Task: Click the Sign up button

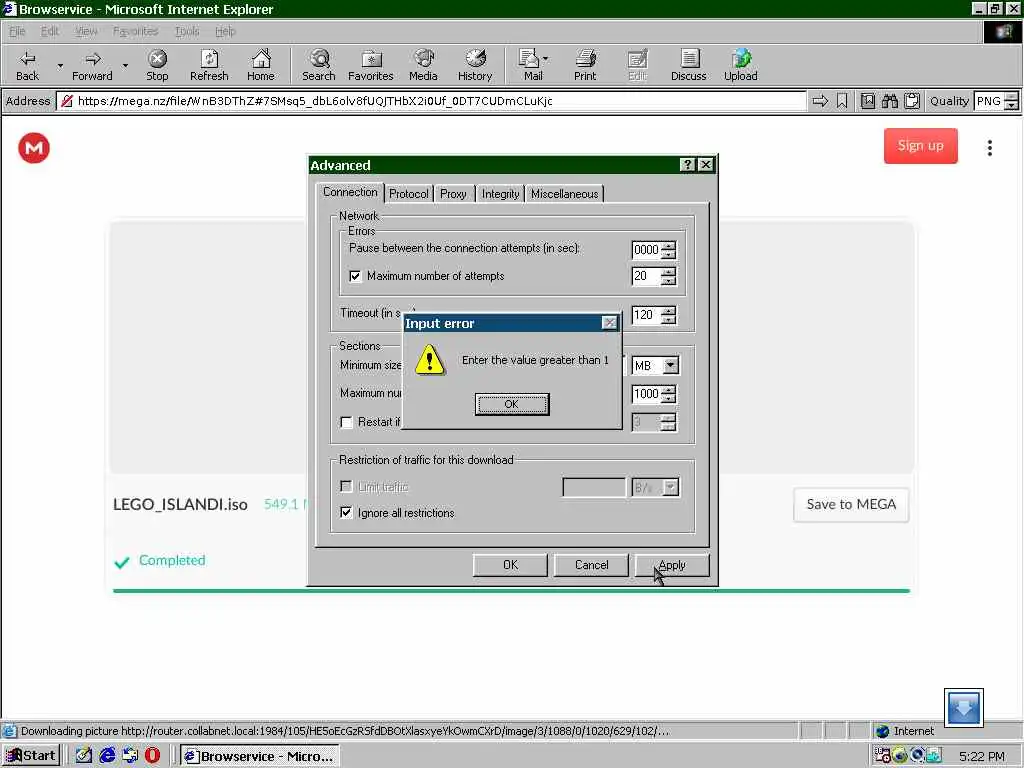Action: point(921,146)
